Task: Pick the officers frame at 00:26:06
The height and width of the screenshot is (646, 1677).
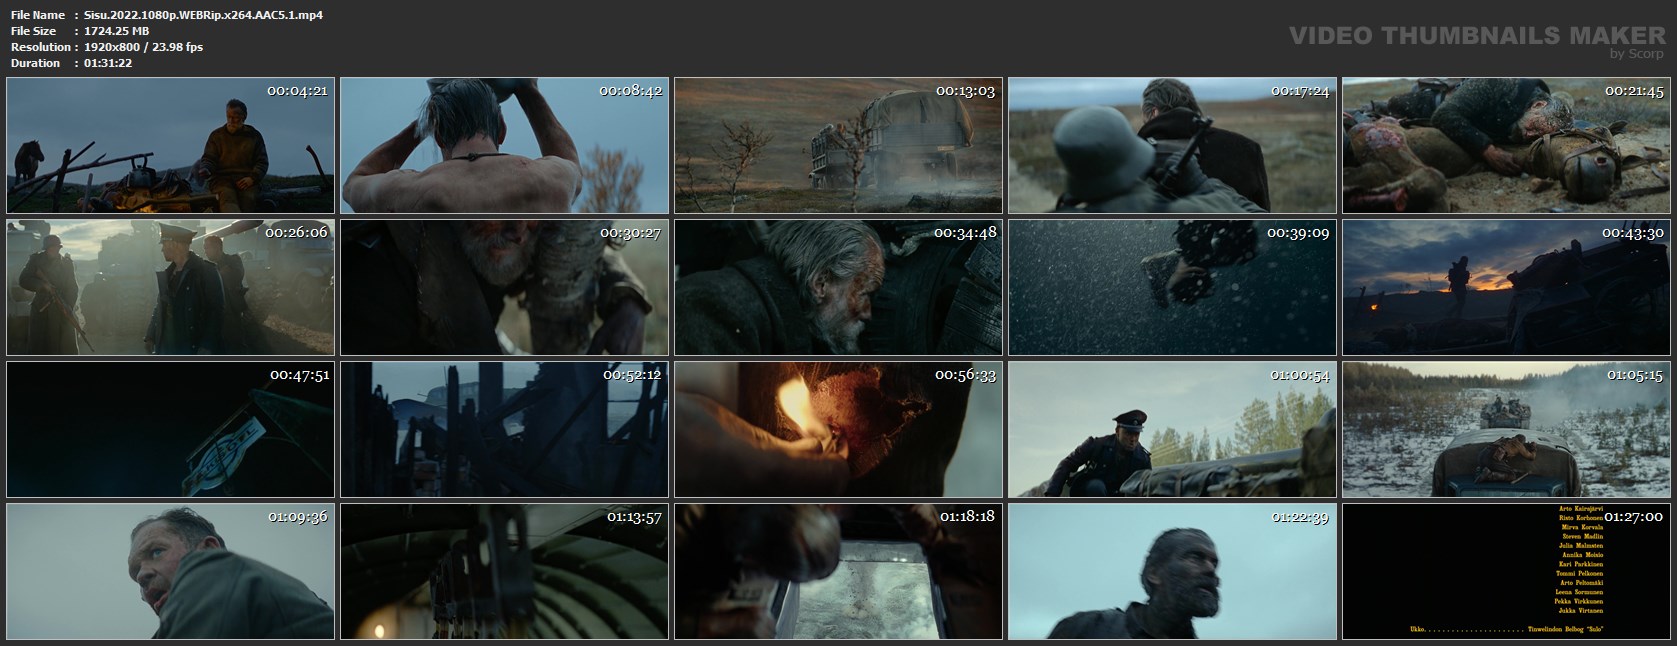Action: click(170, 288)
